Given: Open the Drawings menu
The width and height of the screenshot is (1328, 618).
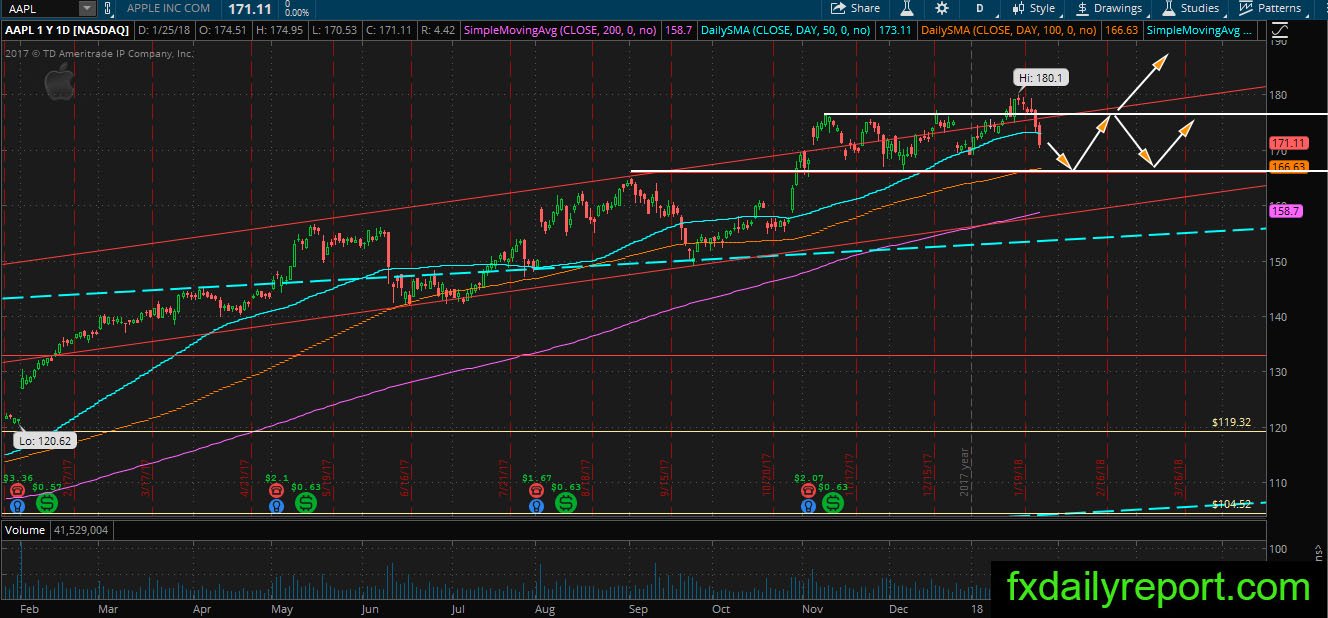Looking at the screenshot, I should pos(1109,8).
